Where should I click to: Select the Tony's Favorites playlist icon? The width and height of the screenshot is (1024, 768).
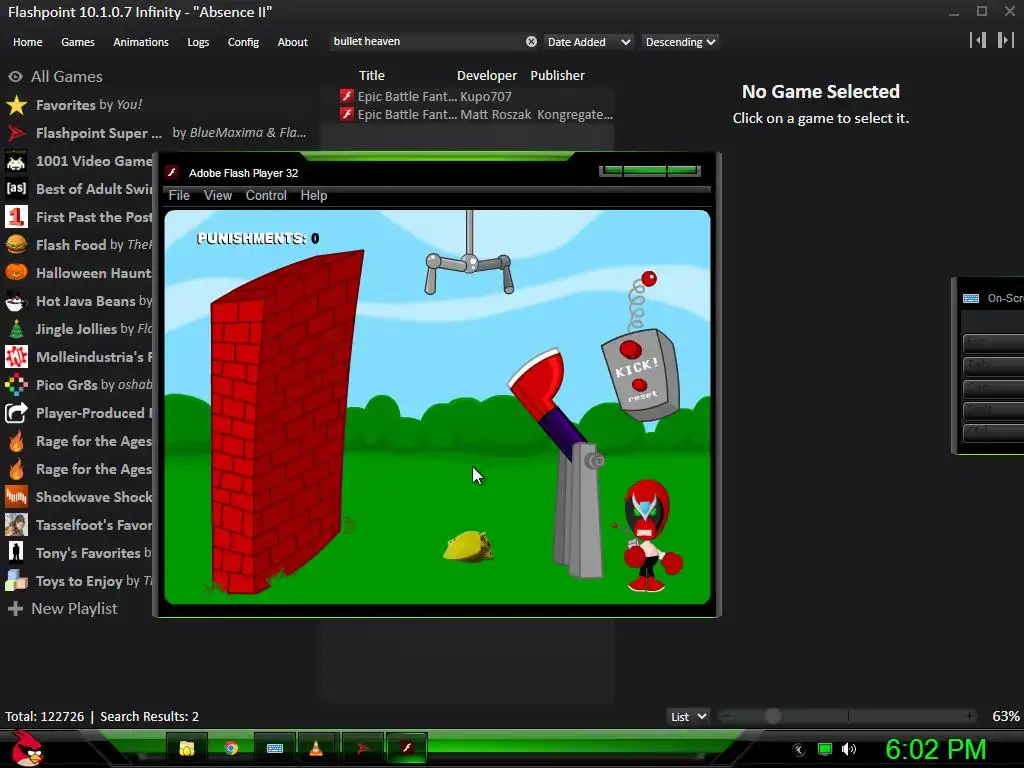click(16, 553)
